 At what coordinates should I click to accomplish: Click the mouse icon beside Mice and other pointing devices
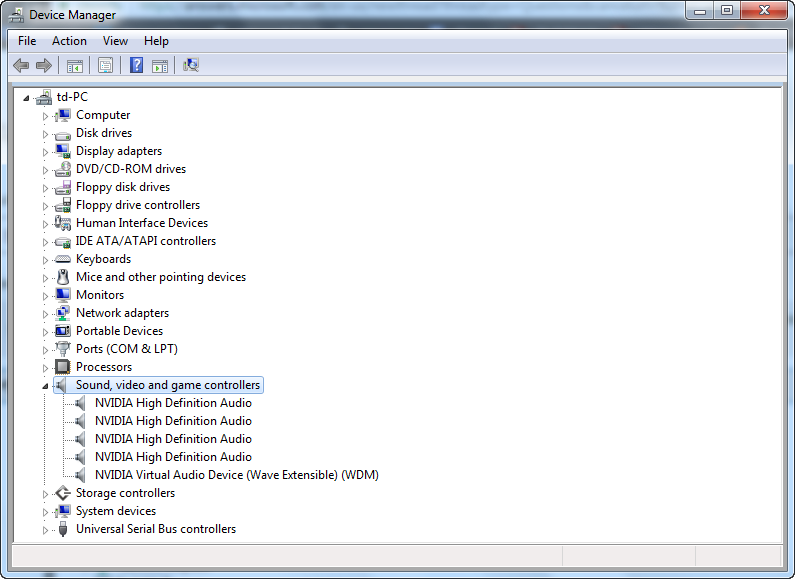click(x=63, y=277)
